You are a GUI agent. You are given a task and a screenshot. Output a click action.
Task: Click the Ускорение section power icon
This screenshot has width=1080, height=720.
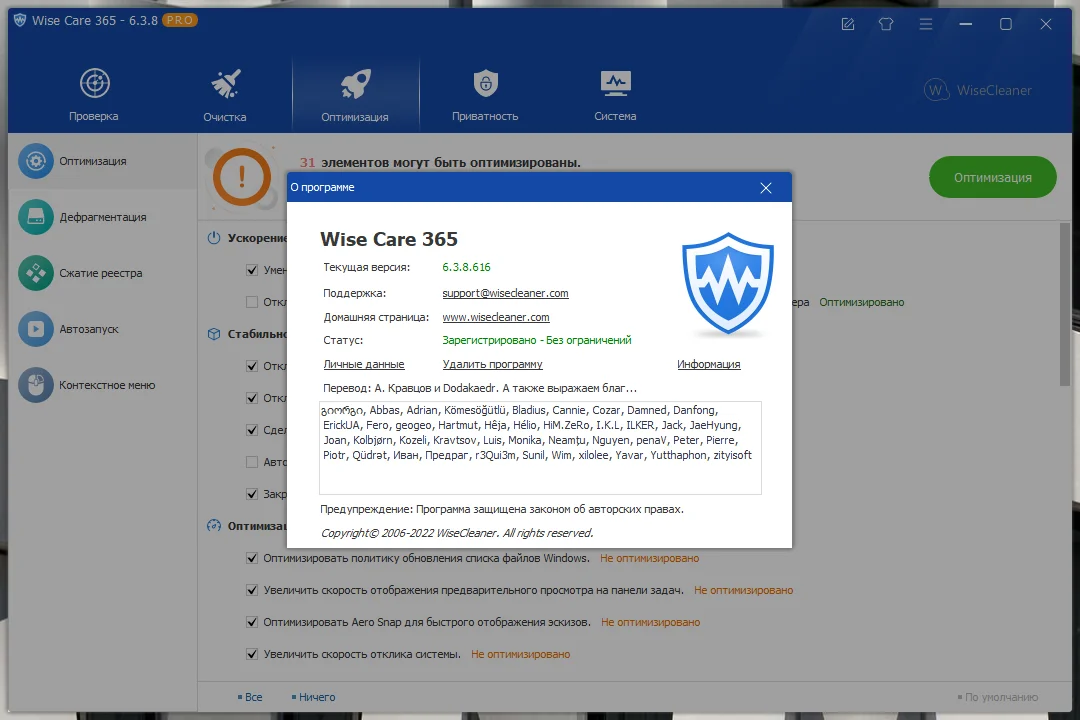point(214,238)
